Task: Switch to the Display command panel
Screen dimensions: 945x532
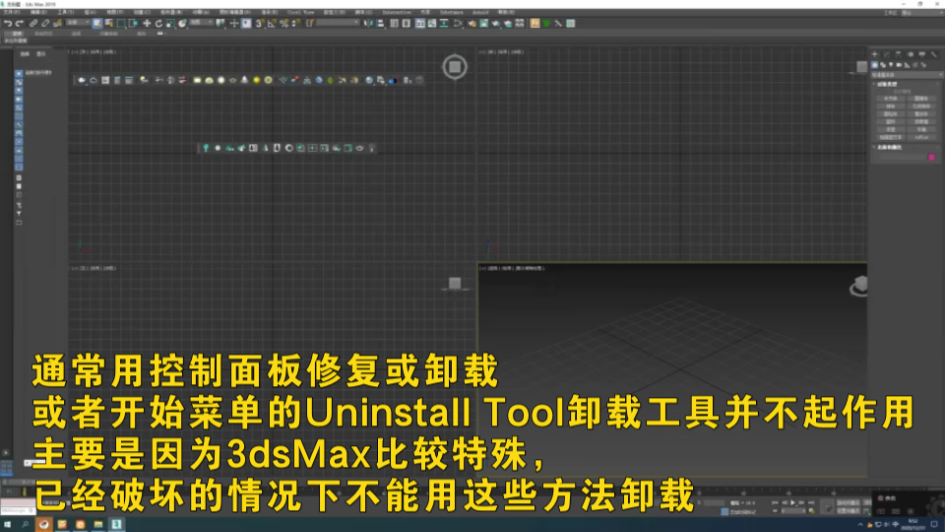Action: point(921,54)
